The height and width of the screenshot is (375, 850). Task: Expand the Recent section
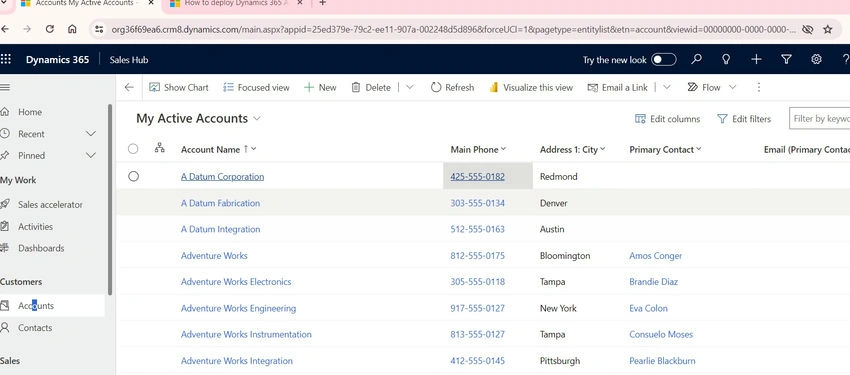click(x=91, y=134)
